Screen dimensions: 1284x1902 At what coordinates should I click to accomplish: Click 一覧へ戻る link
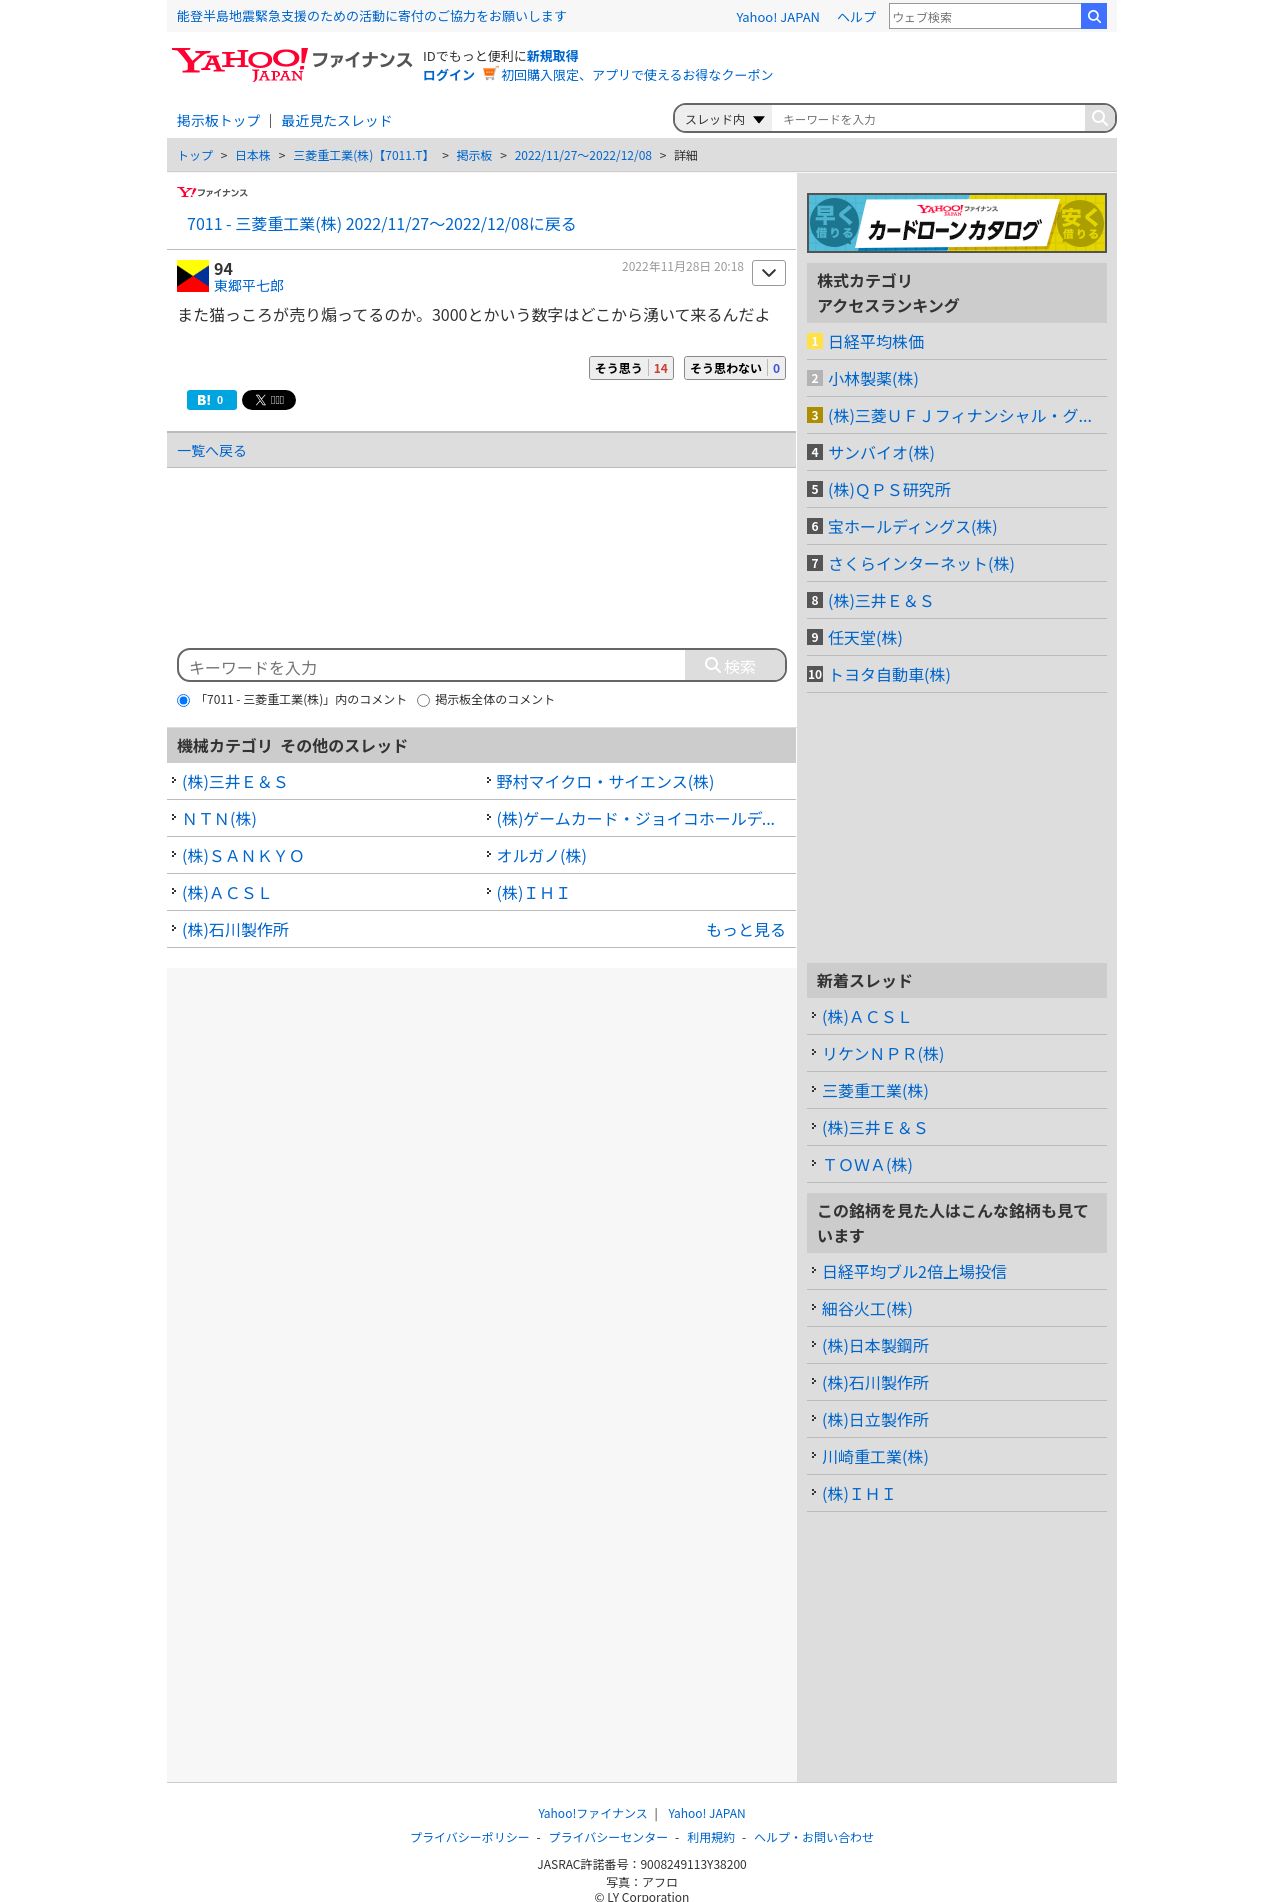(x=212, y=451)
